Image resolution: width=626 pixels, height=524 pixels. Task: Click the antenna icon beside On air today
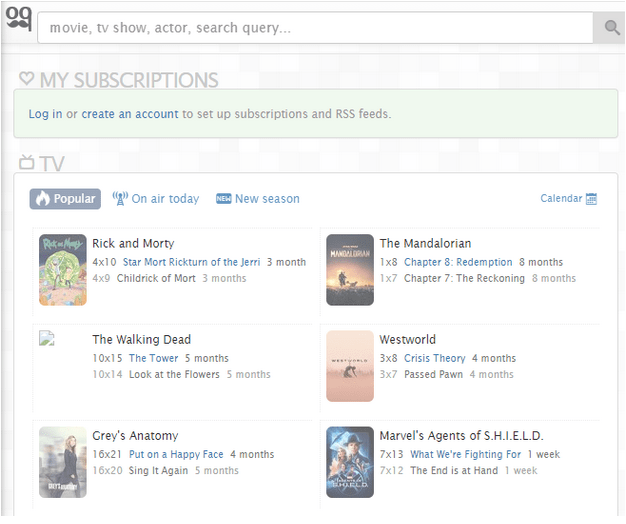click(120, 198)
